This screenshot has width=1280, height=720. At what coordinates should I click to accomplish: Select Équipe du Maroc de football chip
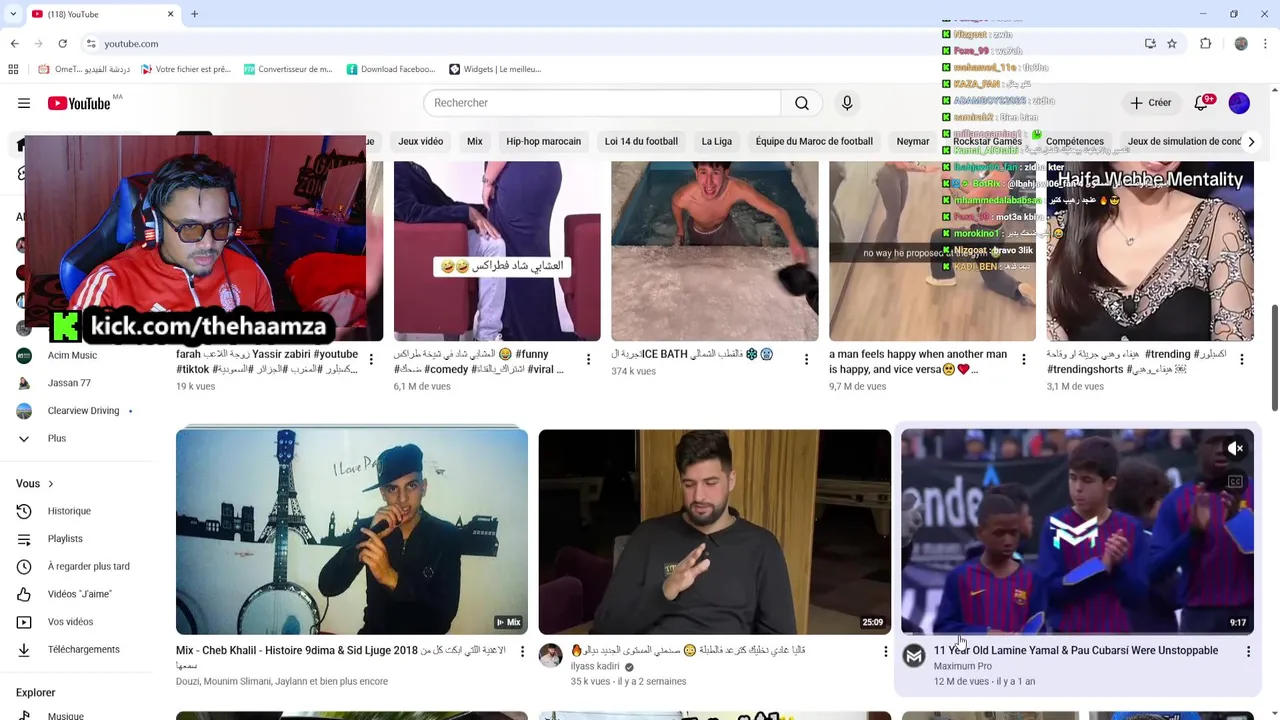pyautogui.click(x=814, y=142)
